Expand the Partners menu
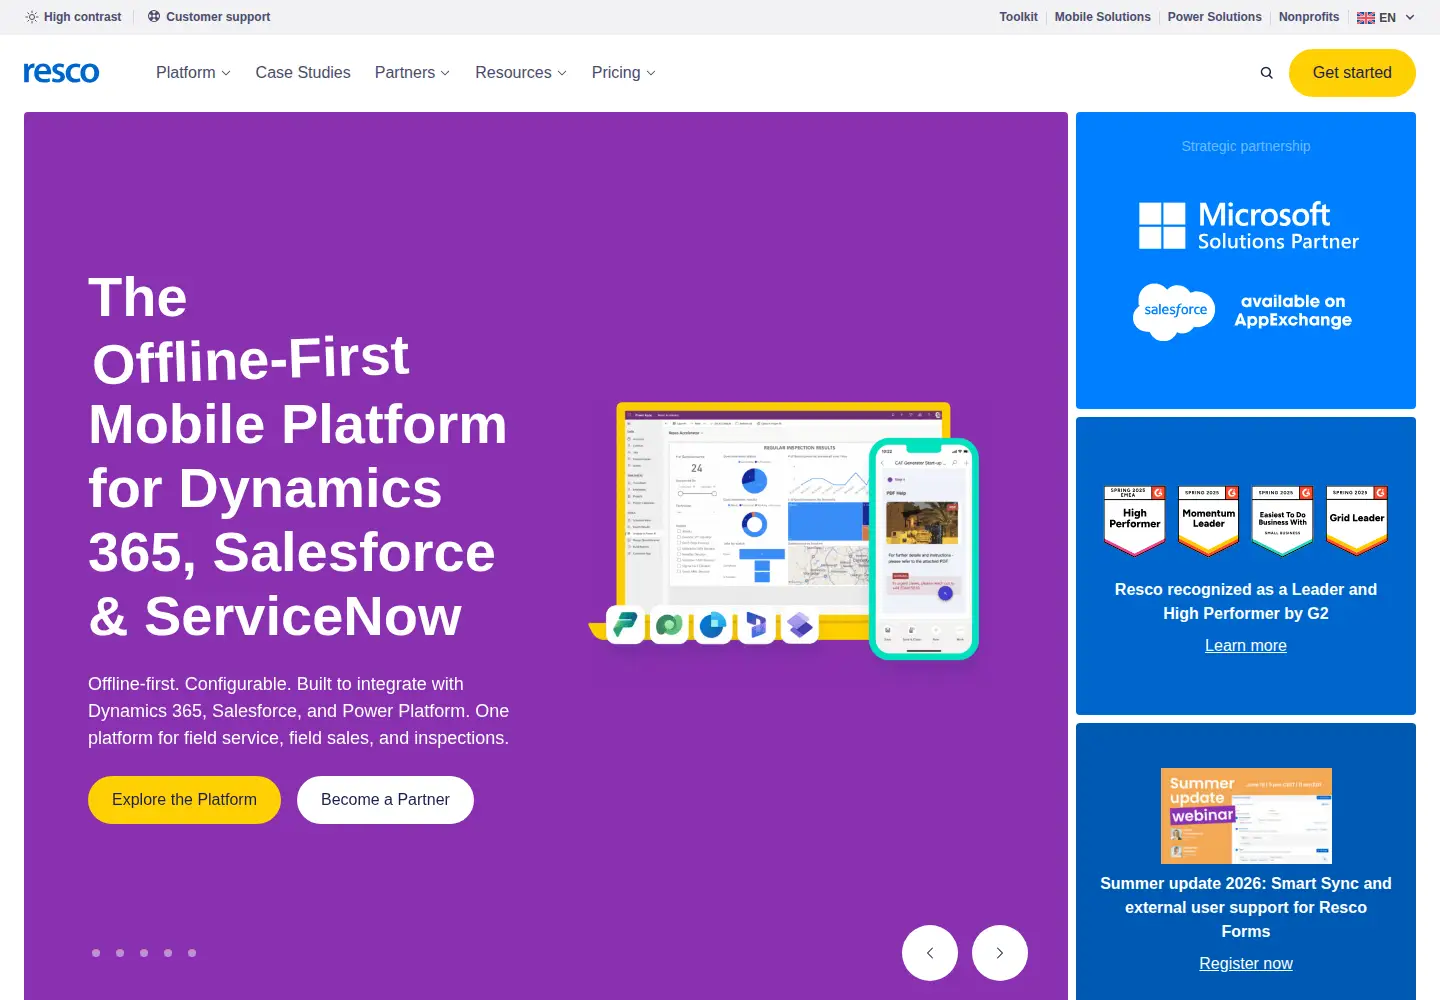 pyautogui.click(x=412, y=73)
